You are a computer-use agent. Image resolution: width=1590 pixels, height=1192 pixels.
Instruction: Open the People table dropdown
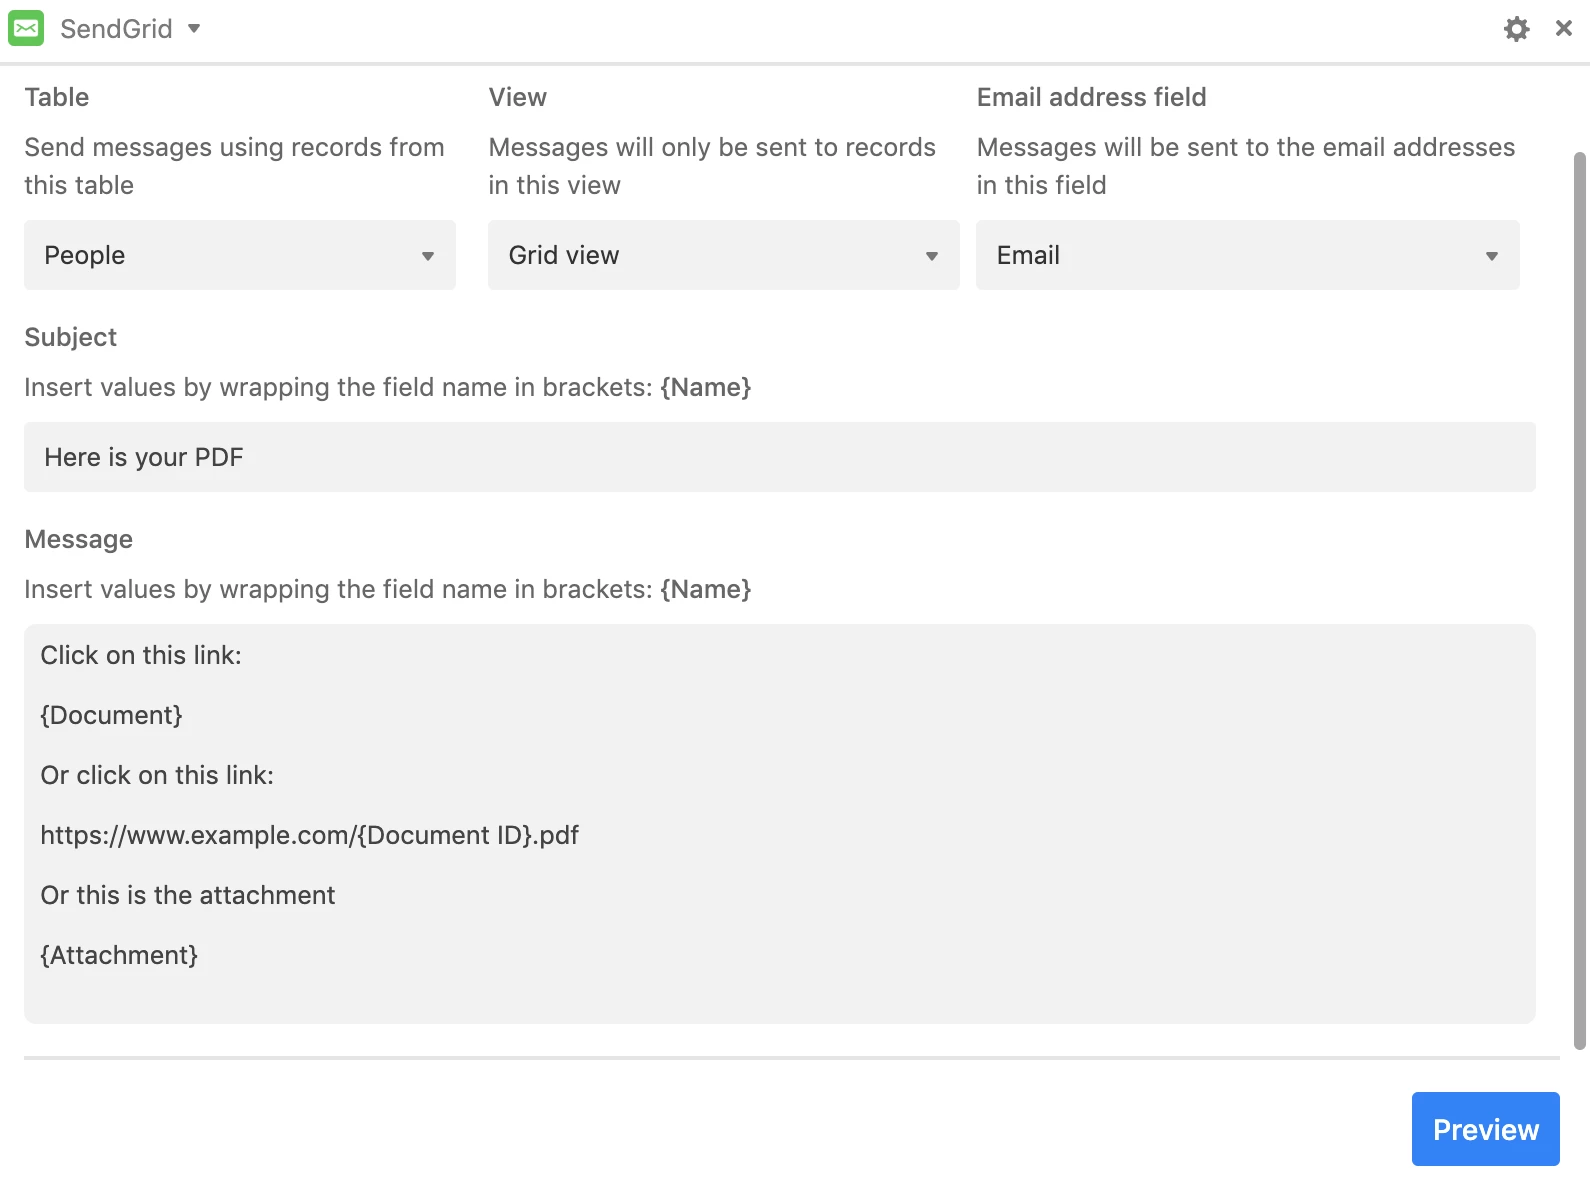pyautogui.click(x=240, y=255)
